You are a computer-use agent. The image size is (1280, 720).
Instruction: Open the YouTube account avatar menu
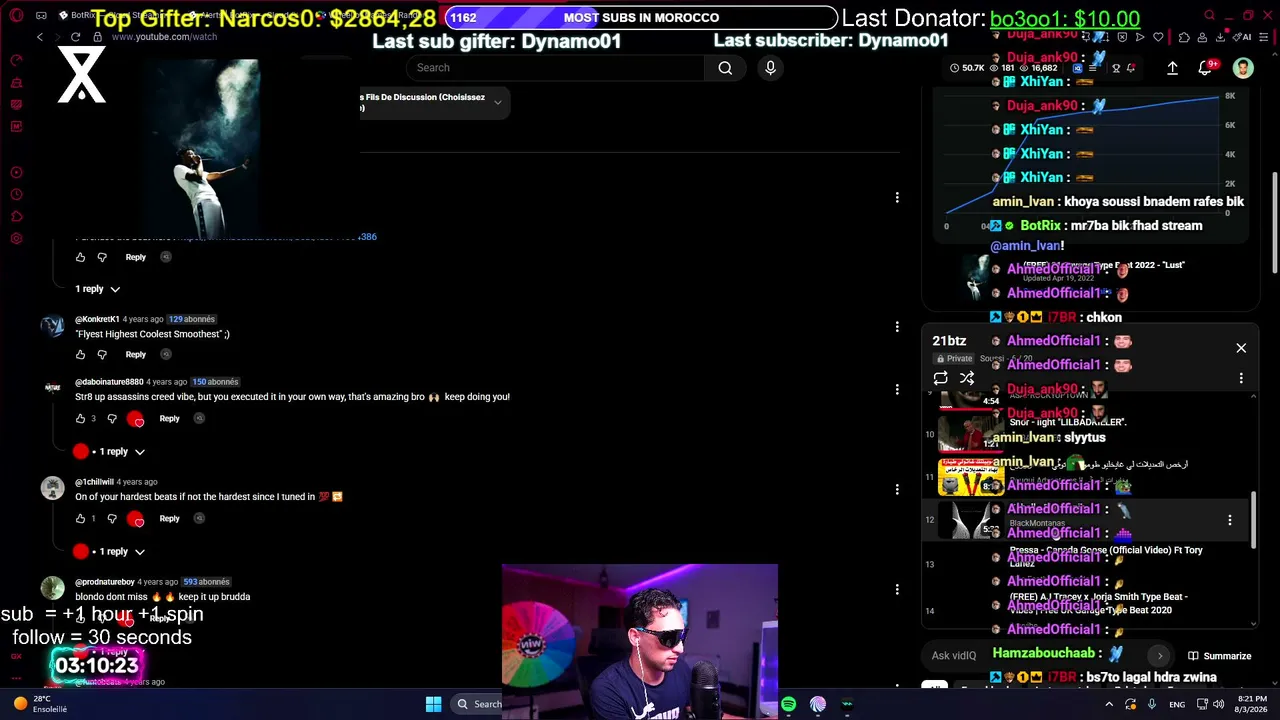1243,68
